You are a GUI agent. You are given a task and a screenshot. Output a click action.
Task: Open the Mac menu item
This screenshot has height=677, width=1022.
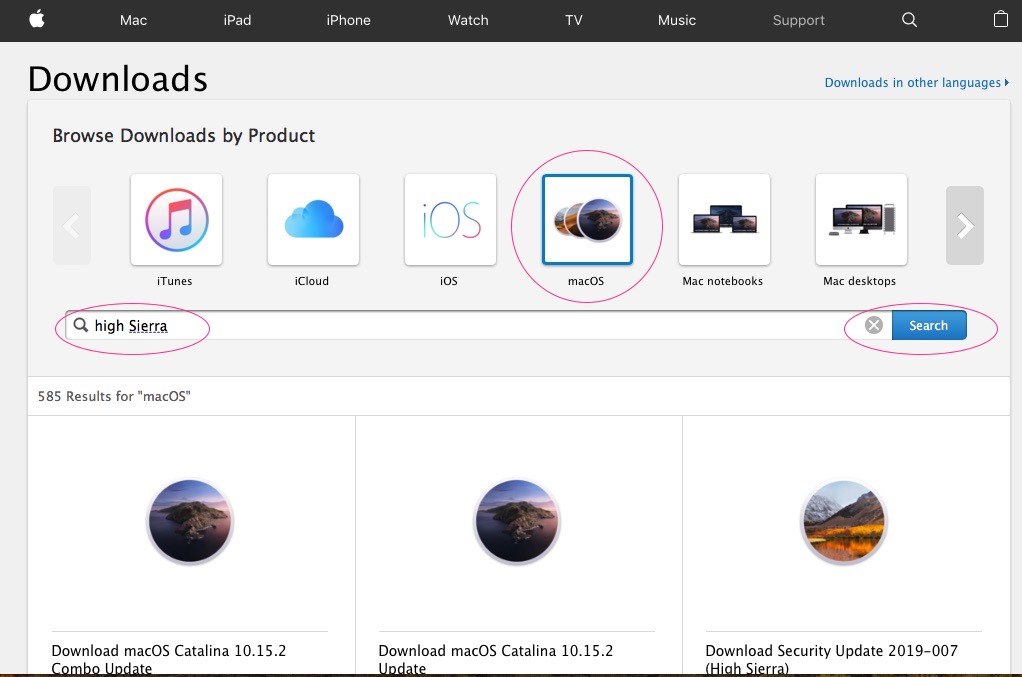click(133, 20)
